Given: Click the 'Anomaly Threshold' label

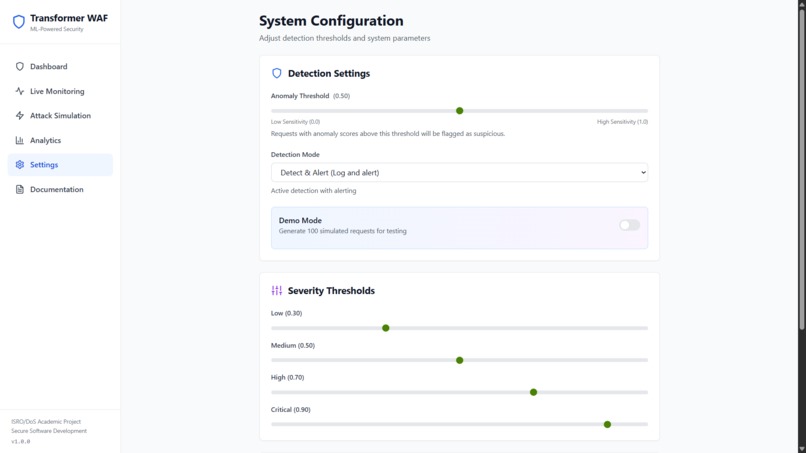Looking at the screenshot, I should coord(300,96).
